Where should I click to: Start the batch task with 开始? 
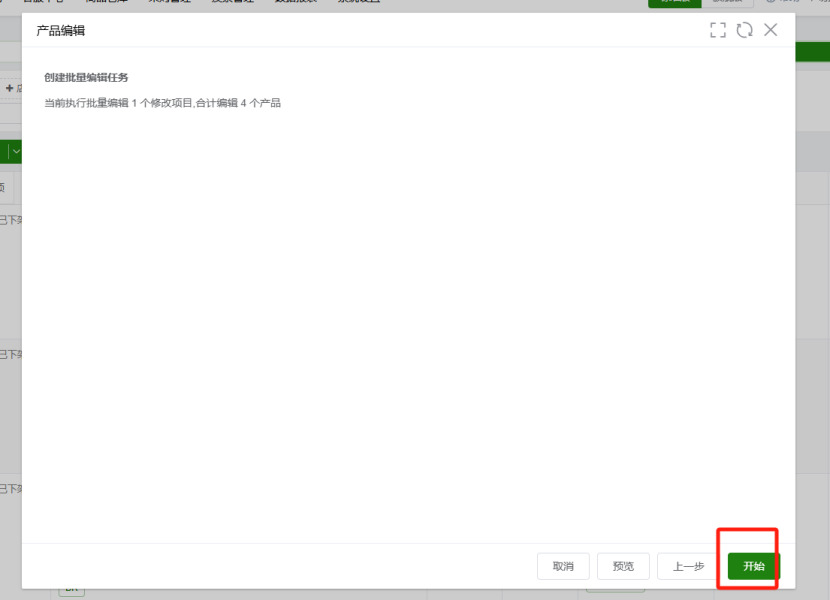pos(753,566)
